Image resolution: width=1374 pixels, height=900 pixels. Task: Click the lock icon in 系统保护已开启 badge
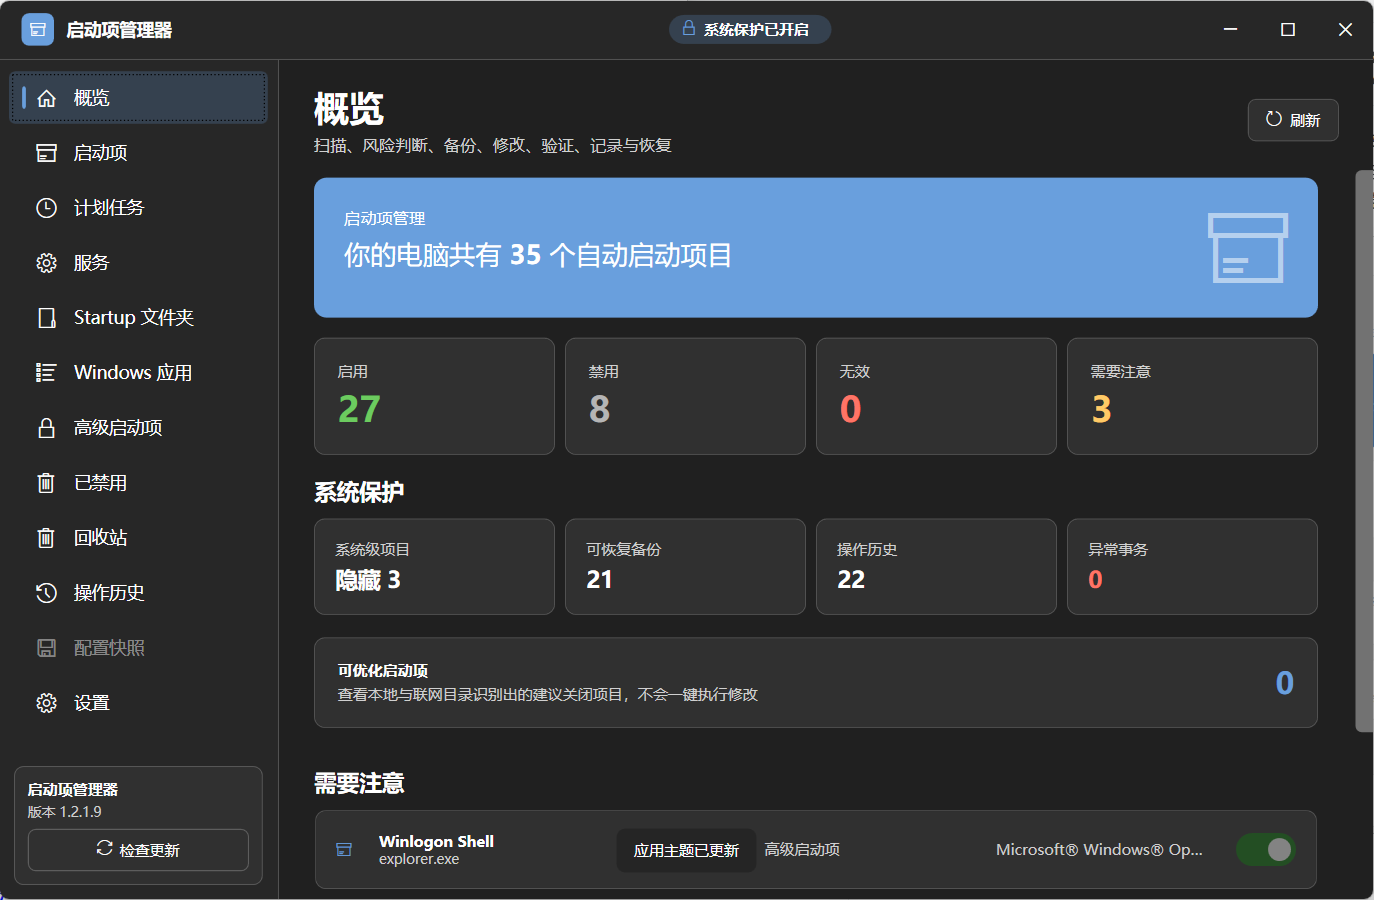[689, 29]
